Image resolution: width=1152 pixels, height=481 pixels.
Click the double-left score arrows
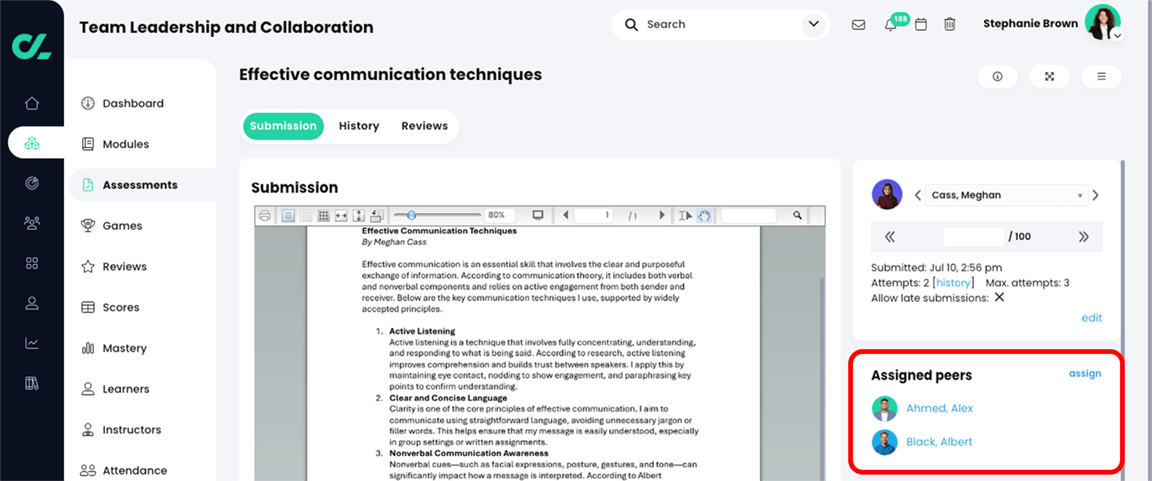pos(890,236)
